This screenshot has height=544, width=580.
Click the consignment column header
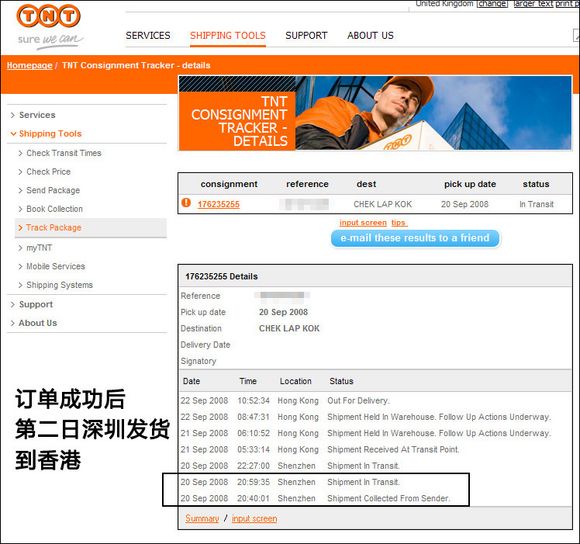point(229,184)
